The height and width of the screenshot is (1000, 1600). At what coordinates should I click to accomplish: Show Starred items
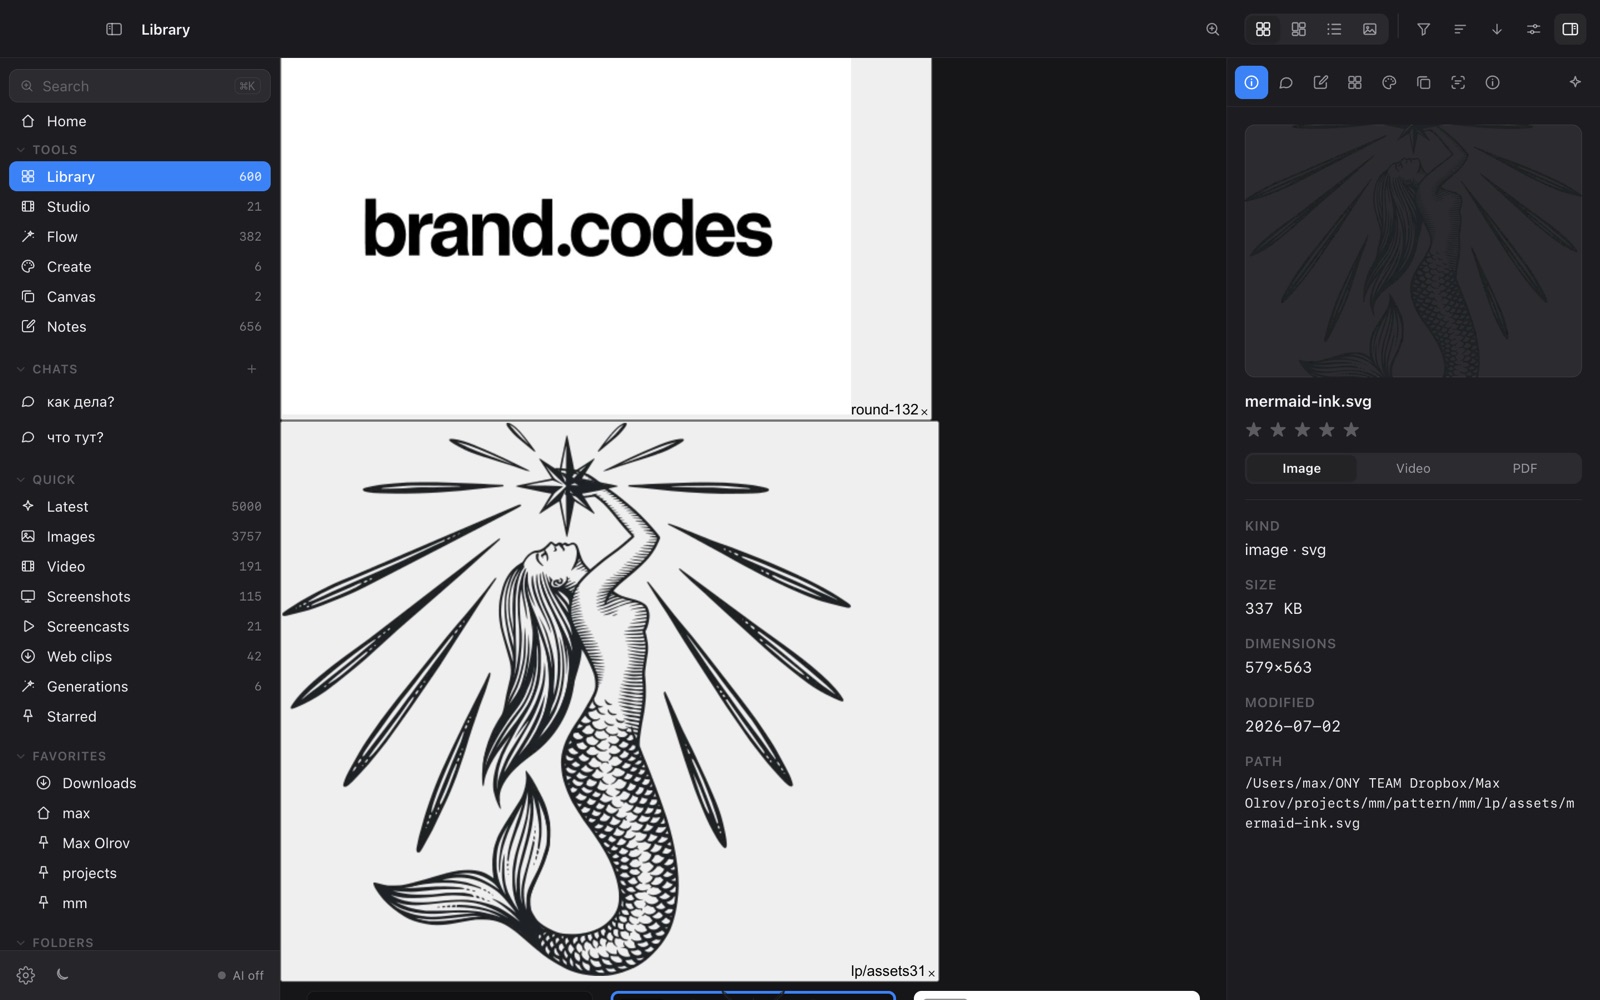click(140, 716)
